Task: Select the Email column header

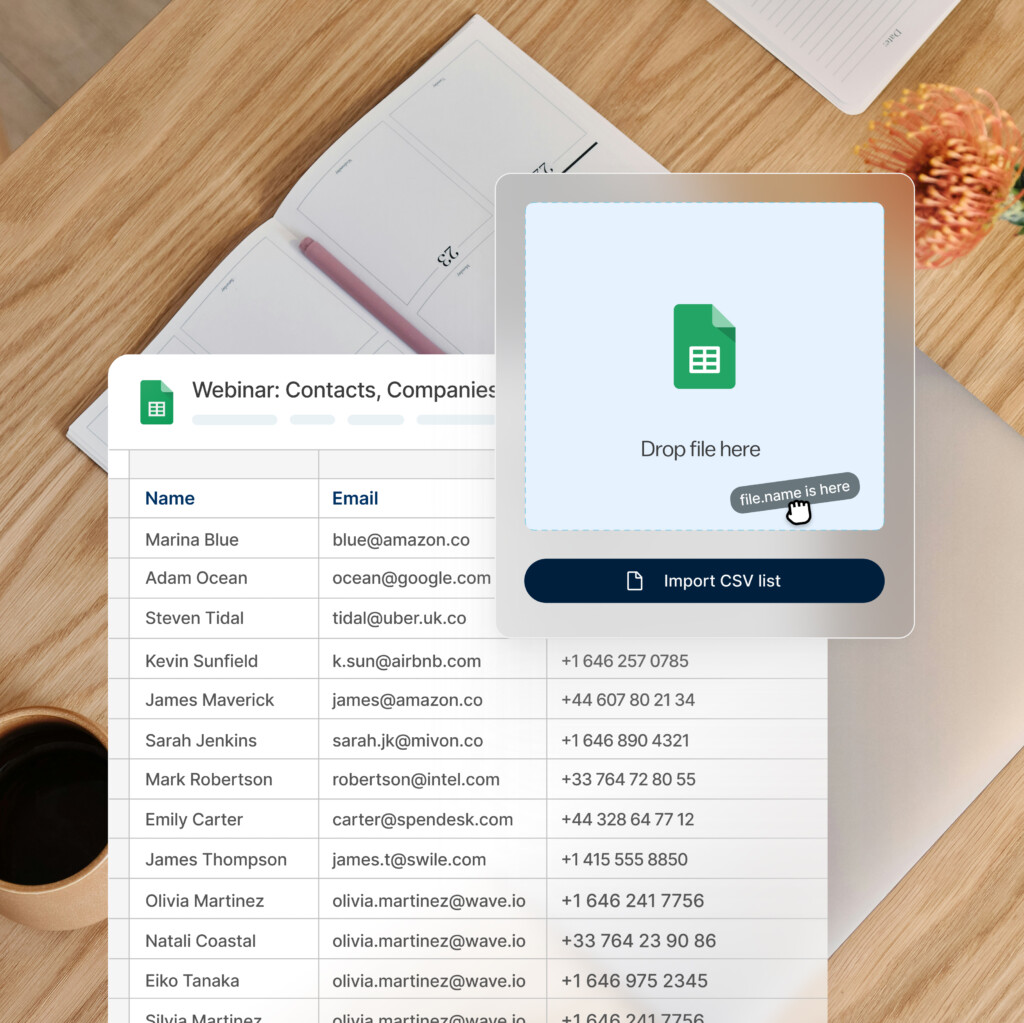Action: point(355,498)
